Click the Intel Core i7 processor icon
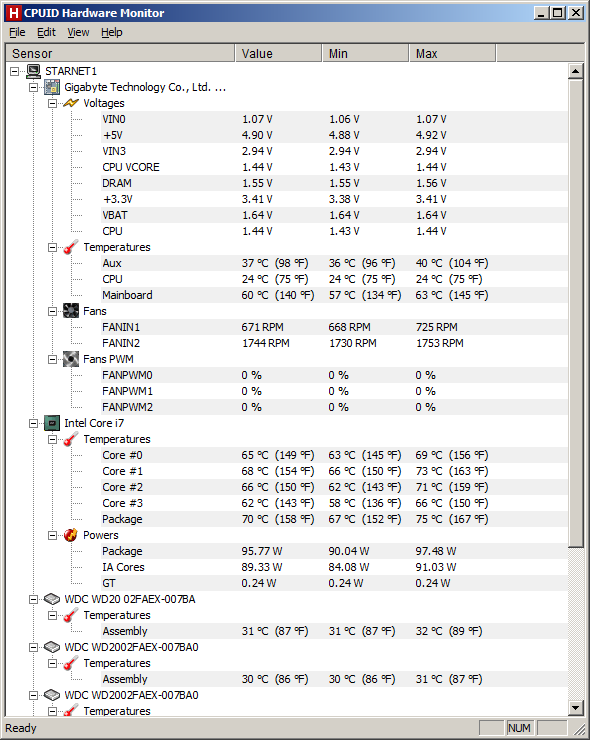 pos(52,423)
